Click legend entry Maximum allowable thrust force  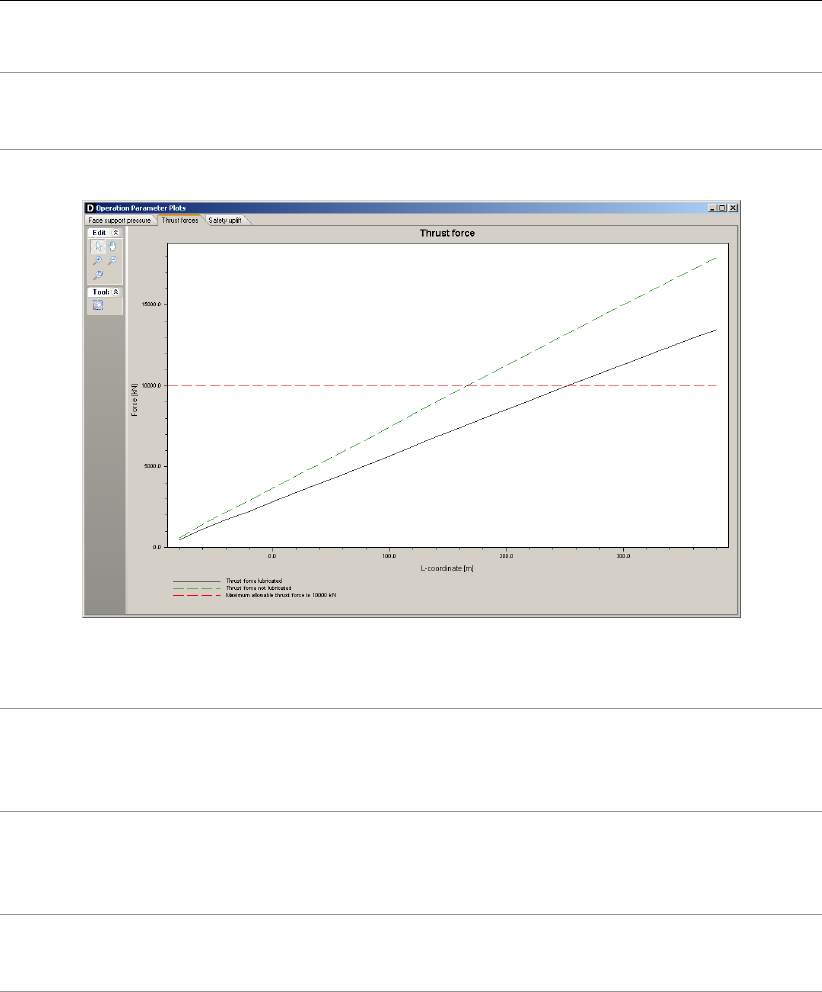[281, 595]
